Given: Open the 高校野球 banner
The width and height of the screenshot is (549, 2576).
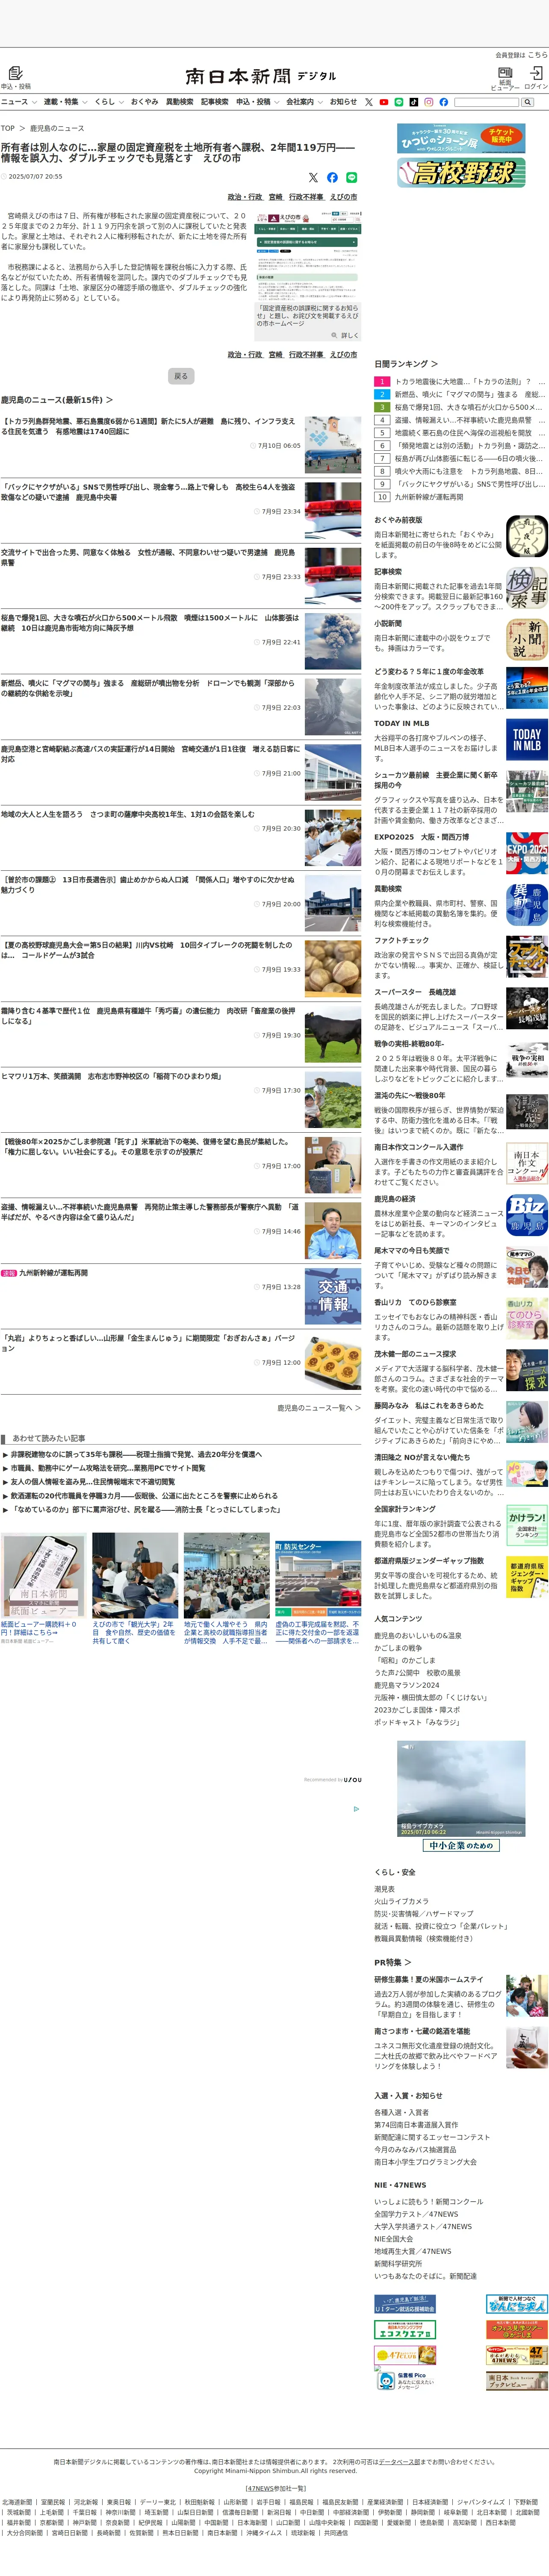Looking at the screenshot, I should point(461,172).
